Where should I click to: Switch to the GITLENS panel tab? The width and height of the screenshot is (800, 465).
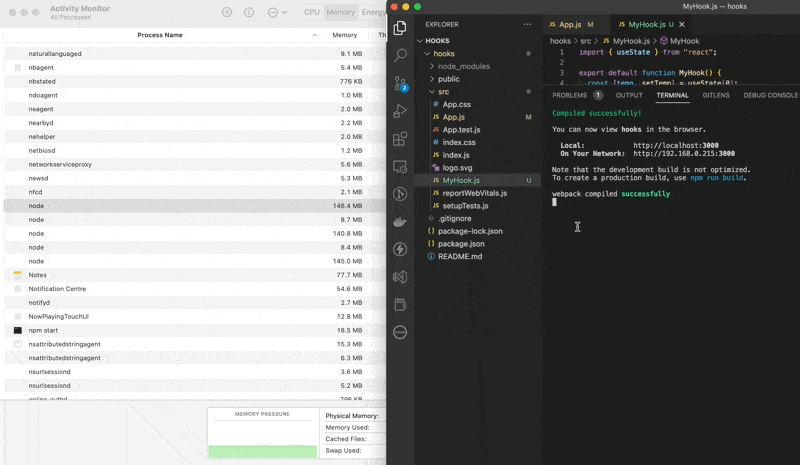pos(716,95)
